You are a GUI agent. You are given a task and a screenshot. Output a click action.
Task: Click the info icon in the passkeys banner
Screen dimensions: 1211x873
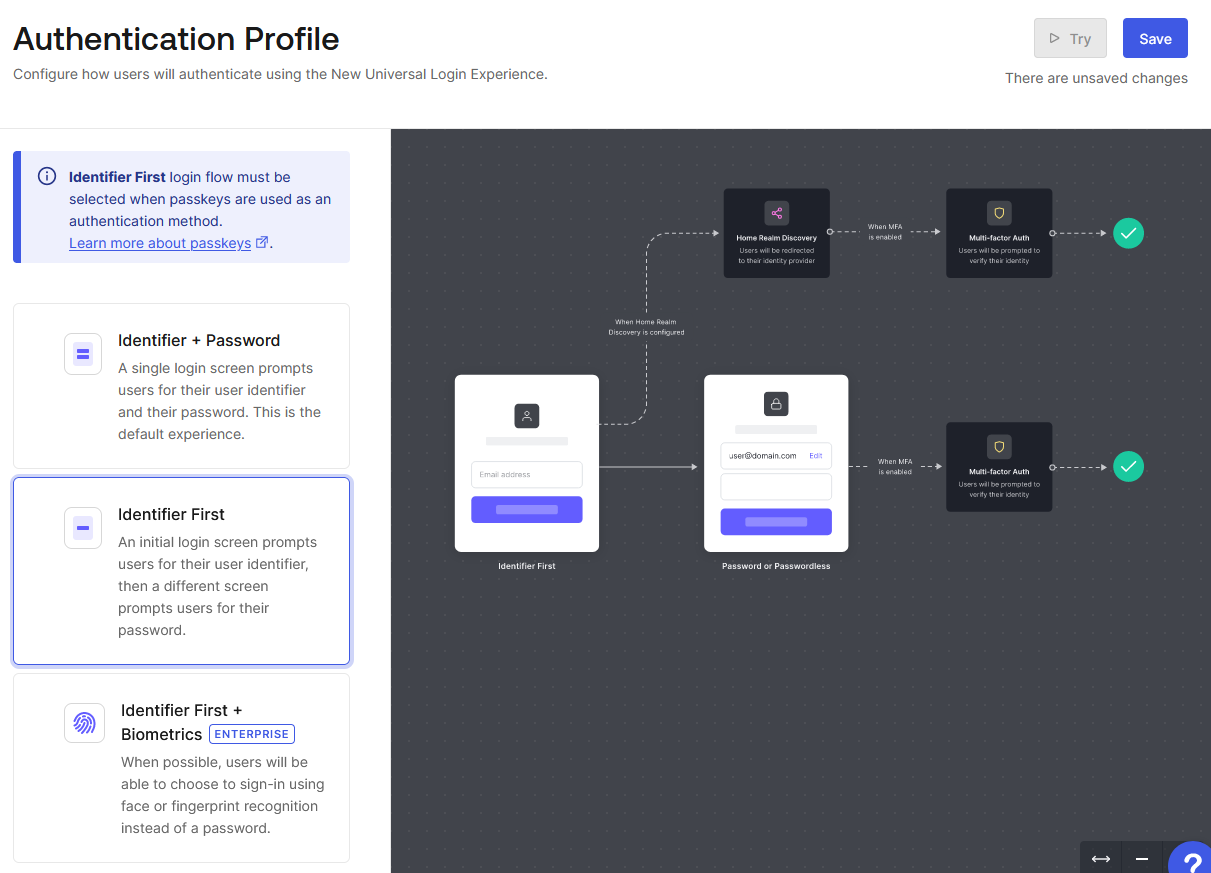(x=46, y=175)
